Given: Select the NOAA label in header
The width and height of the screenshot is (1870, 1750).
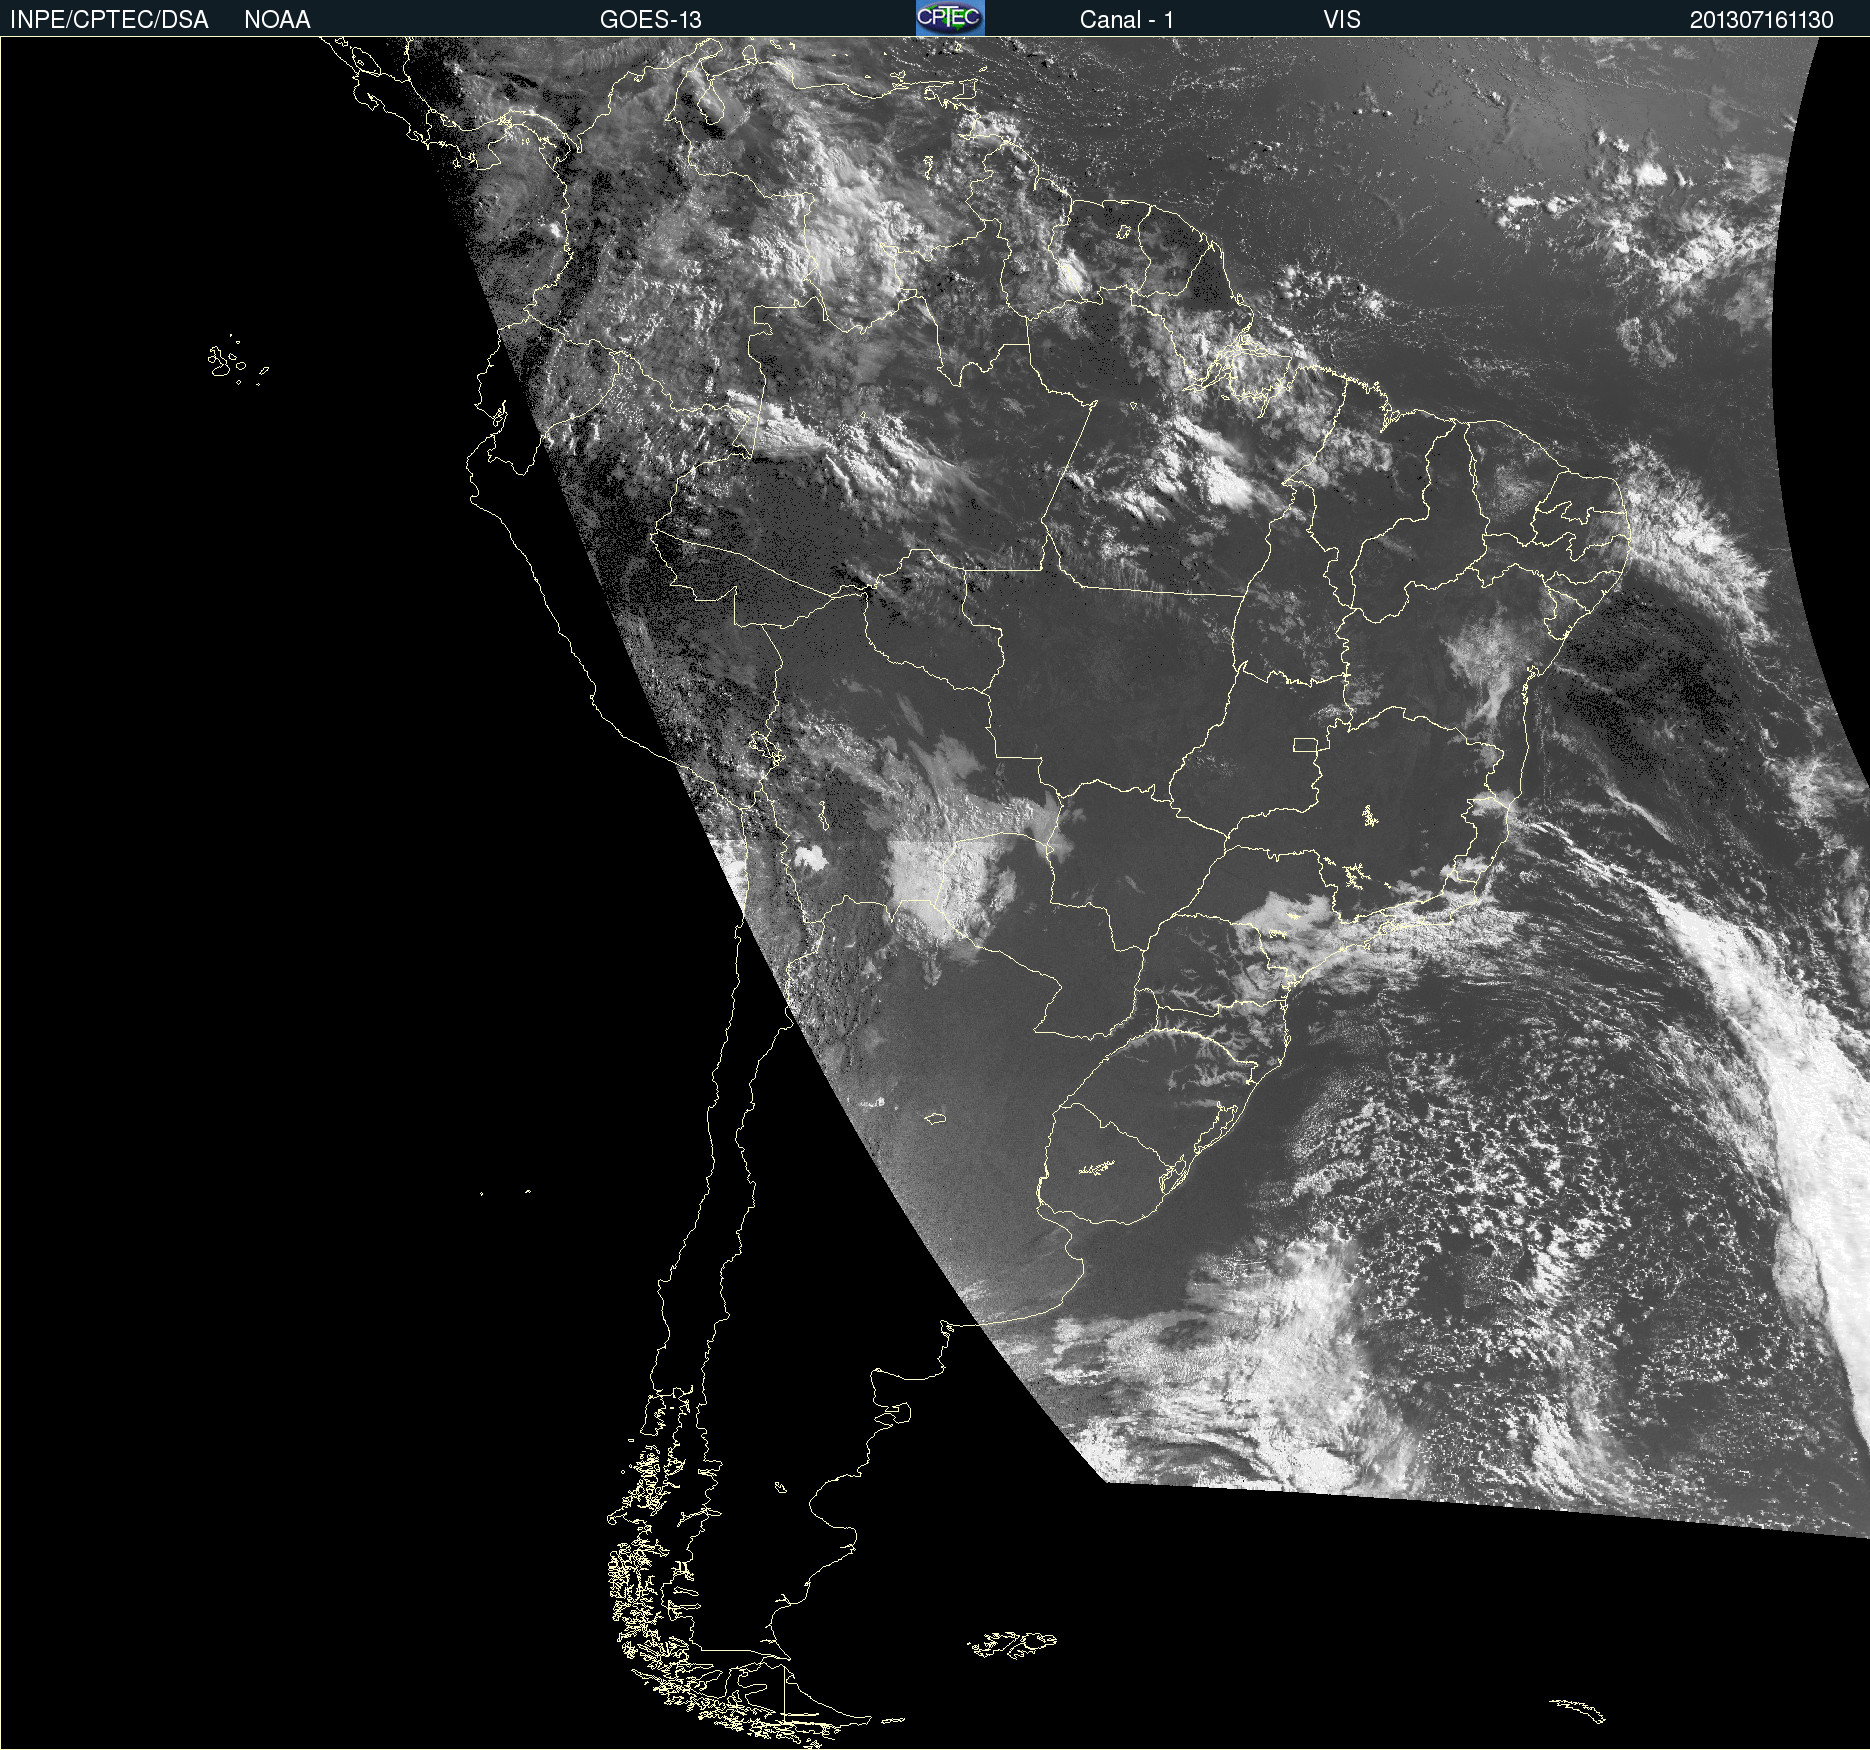Looking at the screenshot, I should tap(277, 20).
